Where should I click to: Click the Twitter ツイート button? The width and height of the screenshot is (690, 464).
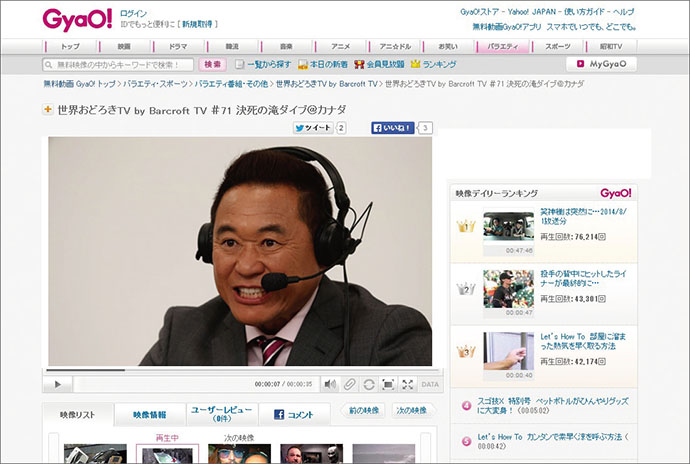[313, 128]
